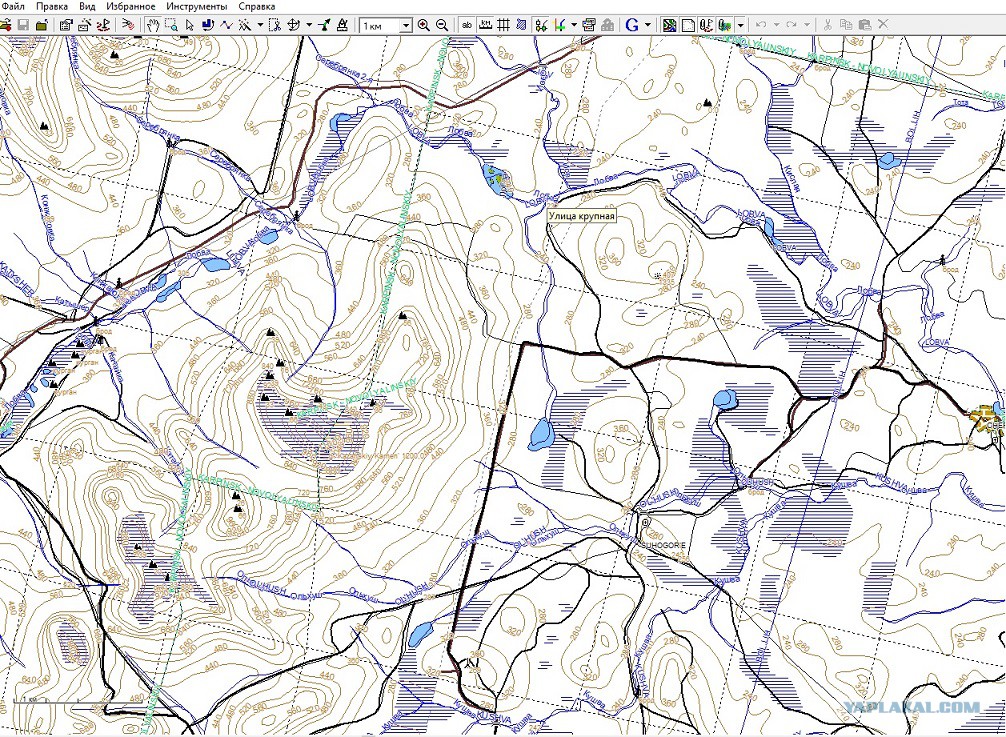The width and height of the screenshot is (1006, 737).
Task: Expand the snap options dropdown arrow
Action: tap(574, 25)
